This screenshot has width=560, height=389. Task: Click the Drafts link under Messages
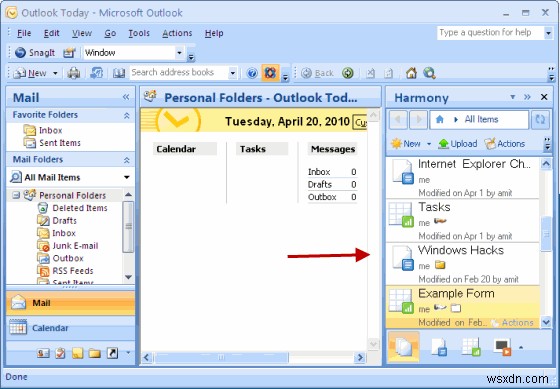(320, 185)
